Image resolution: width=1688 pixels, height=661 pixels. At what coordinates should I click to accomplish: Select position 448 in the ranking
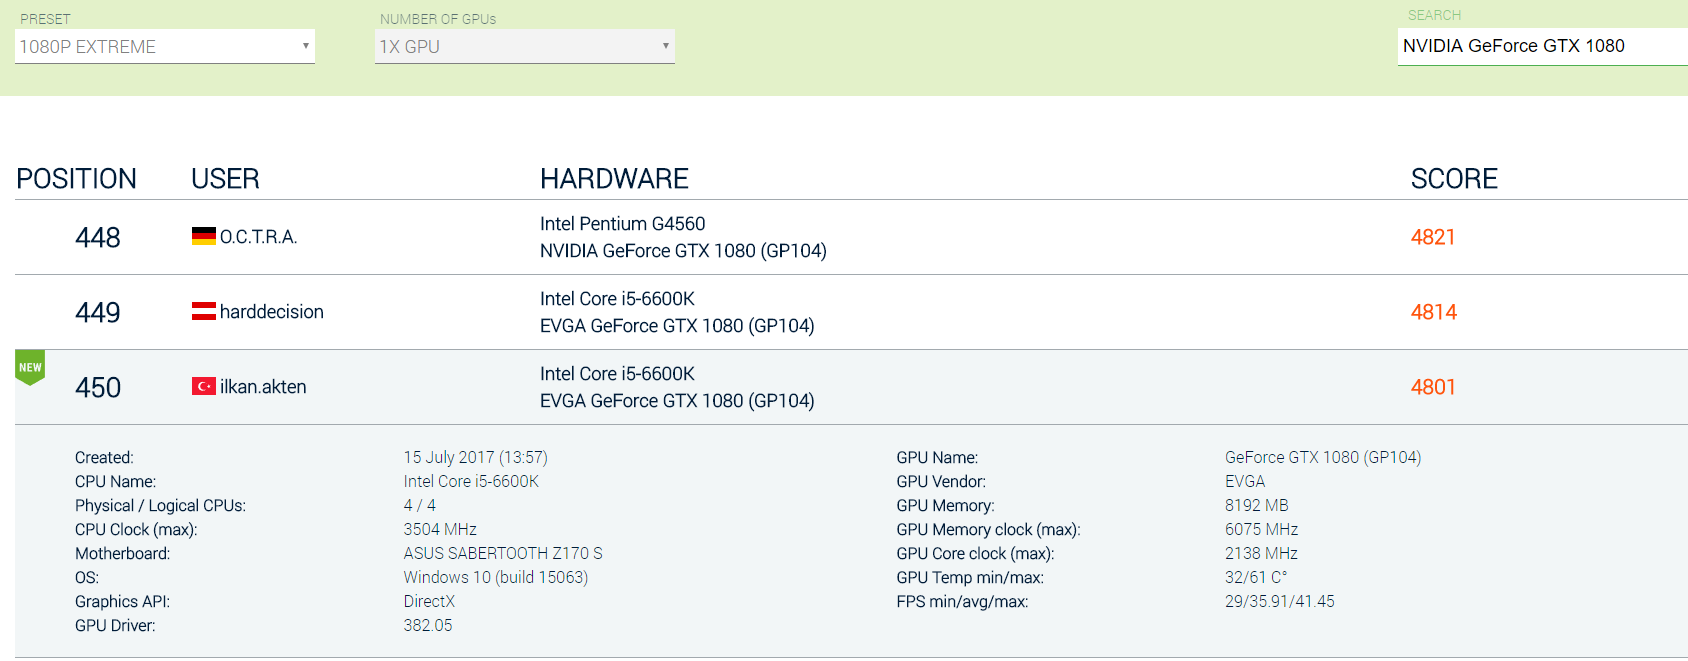tap(98, 238)
